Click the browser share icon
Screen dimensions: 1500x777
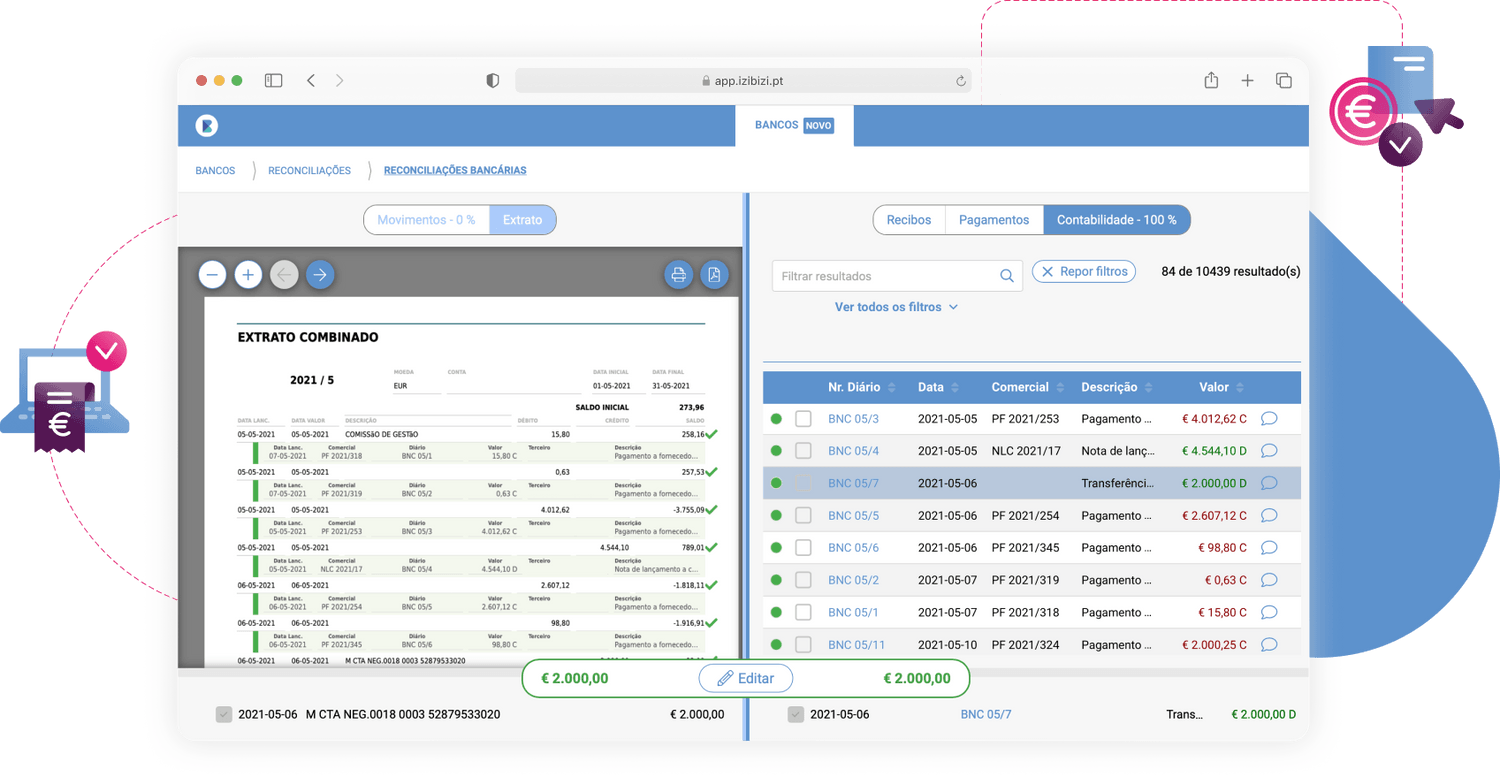click(x=1211, y=81)
